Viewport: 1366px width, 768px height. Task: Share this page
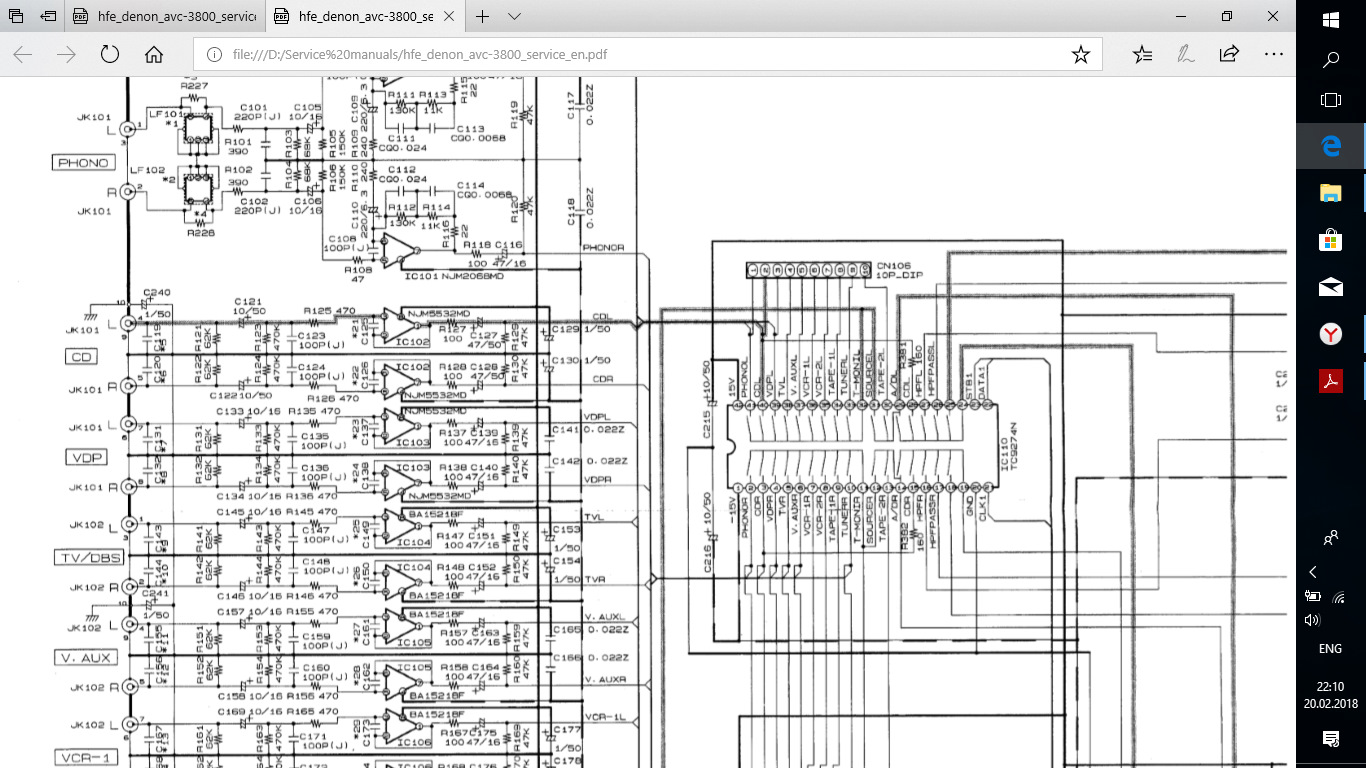point(1229,55)
